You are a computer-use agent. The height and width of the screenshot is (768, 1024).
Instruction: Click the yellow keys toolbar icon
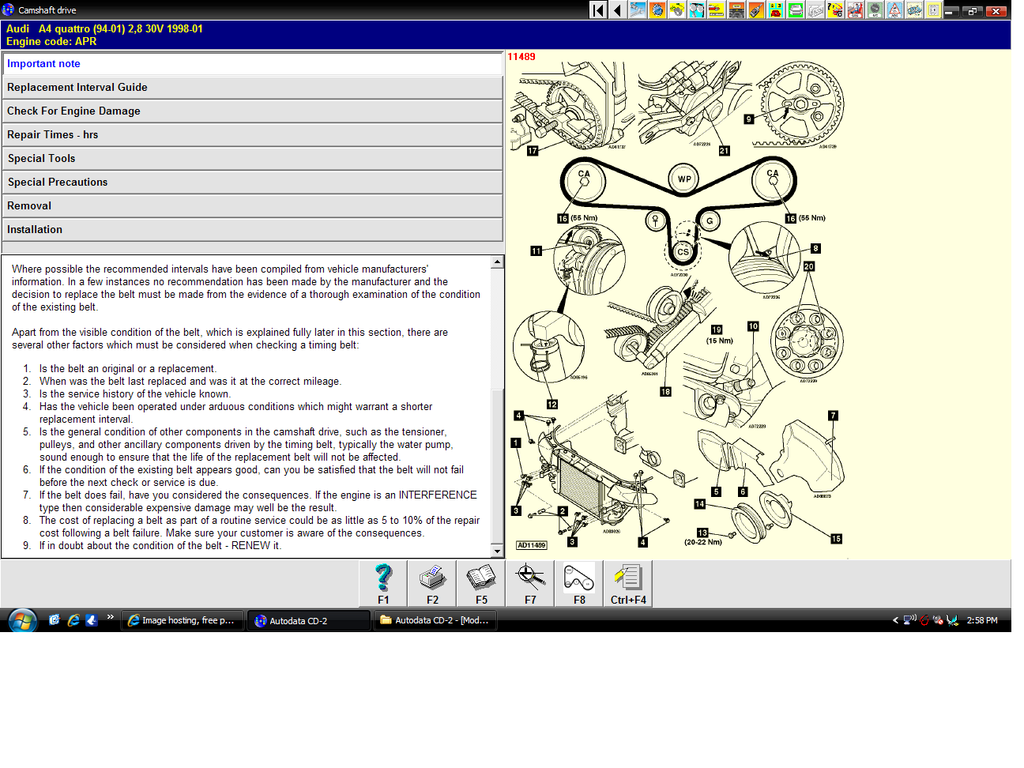pyautogui.click(x=677, y=10)
